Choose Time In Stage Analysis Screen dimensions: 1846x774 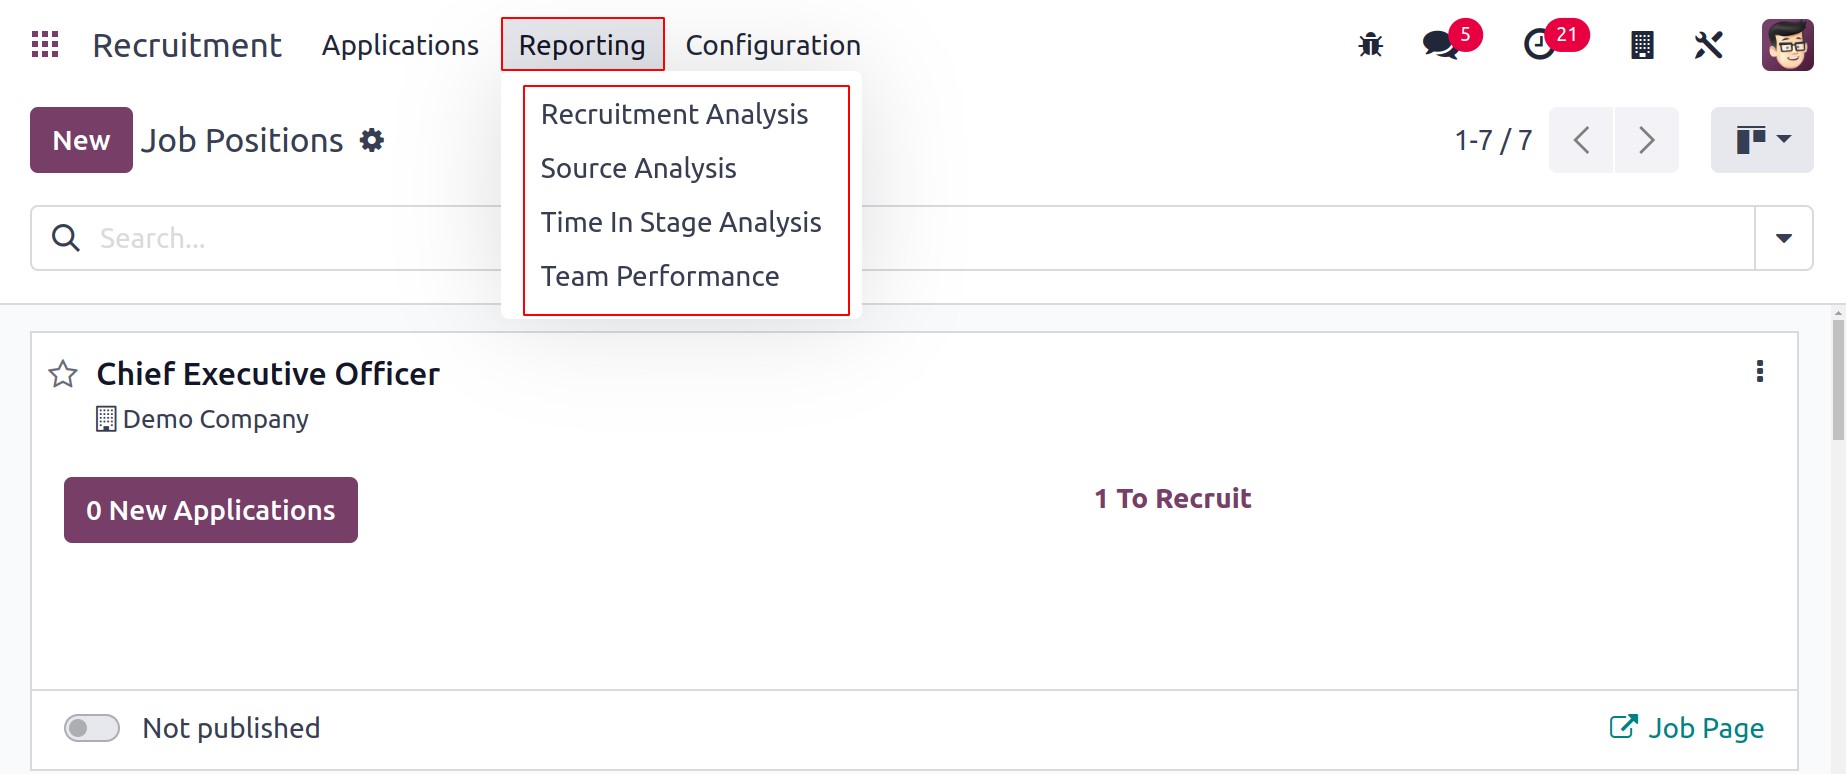click(x=681, y=222)
